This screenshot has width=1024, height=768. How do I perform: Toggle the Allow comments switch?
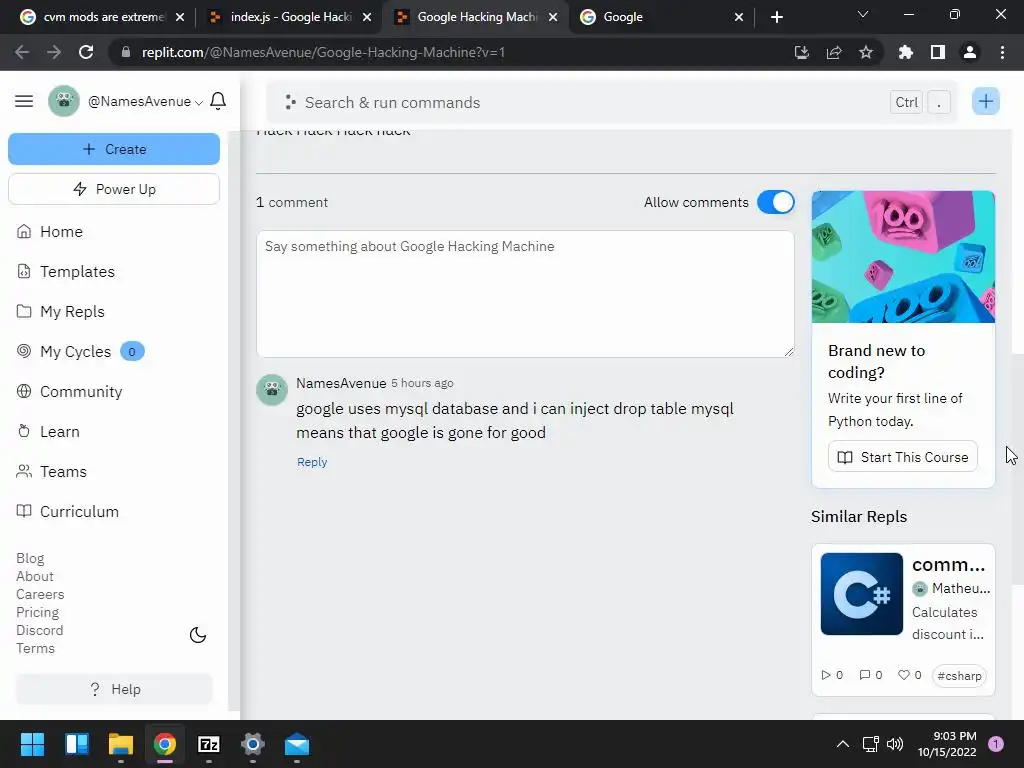(x=776, y=202)
